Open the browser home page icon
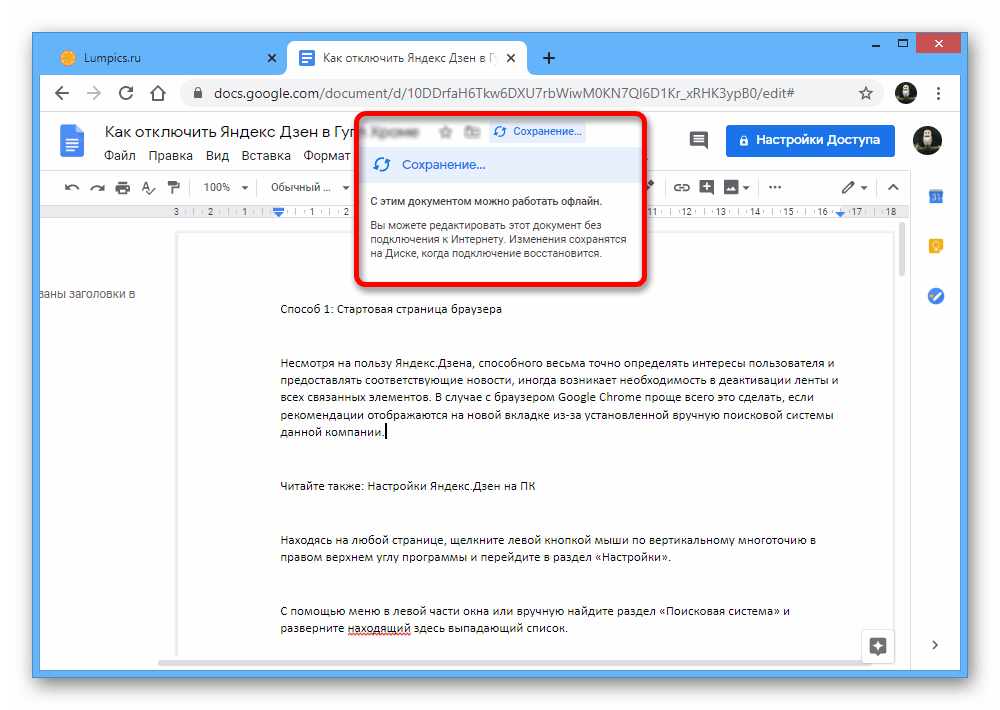Image resolution: width=1000 pixels, height=710 pixels. point(158,93)
